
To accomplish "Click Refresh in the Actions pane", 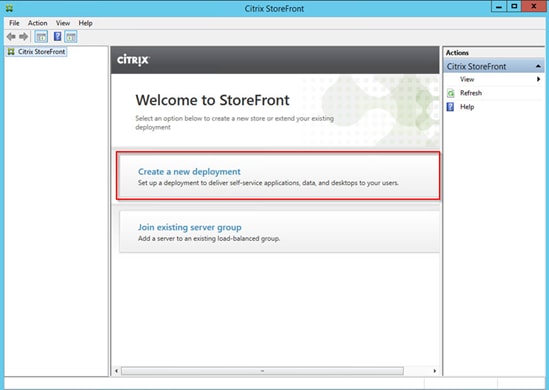I will click(471, 93).
